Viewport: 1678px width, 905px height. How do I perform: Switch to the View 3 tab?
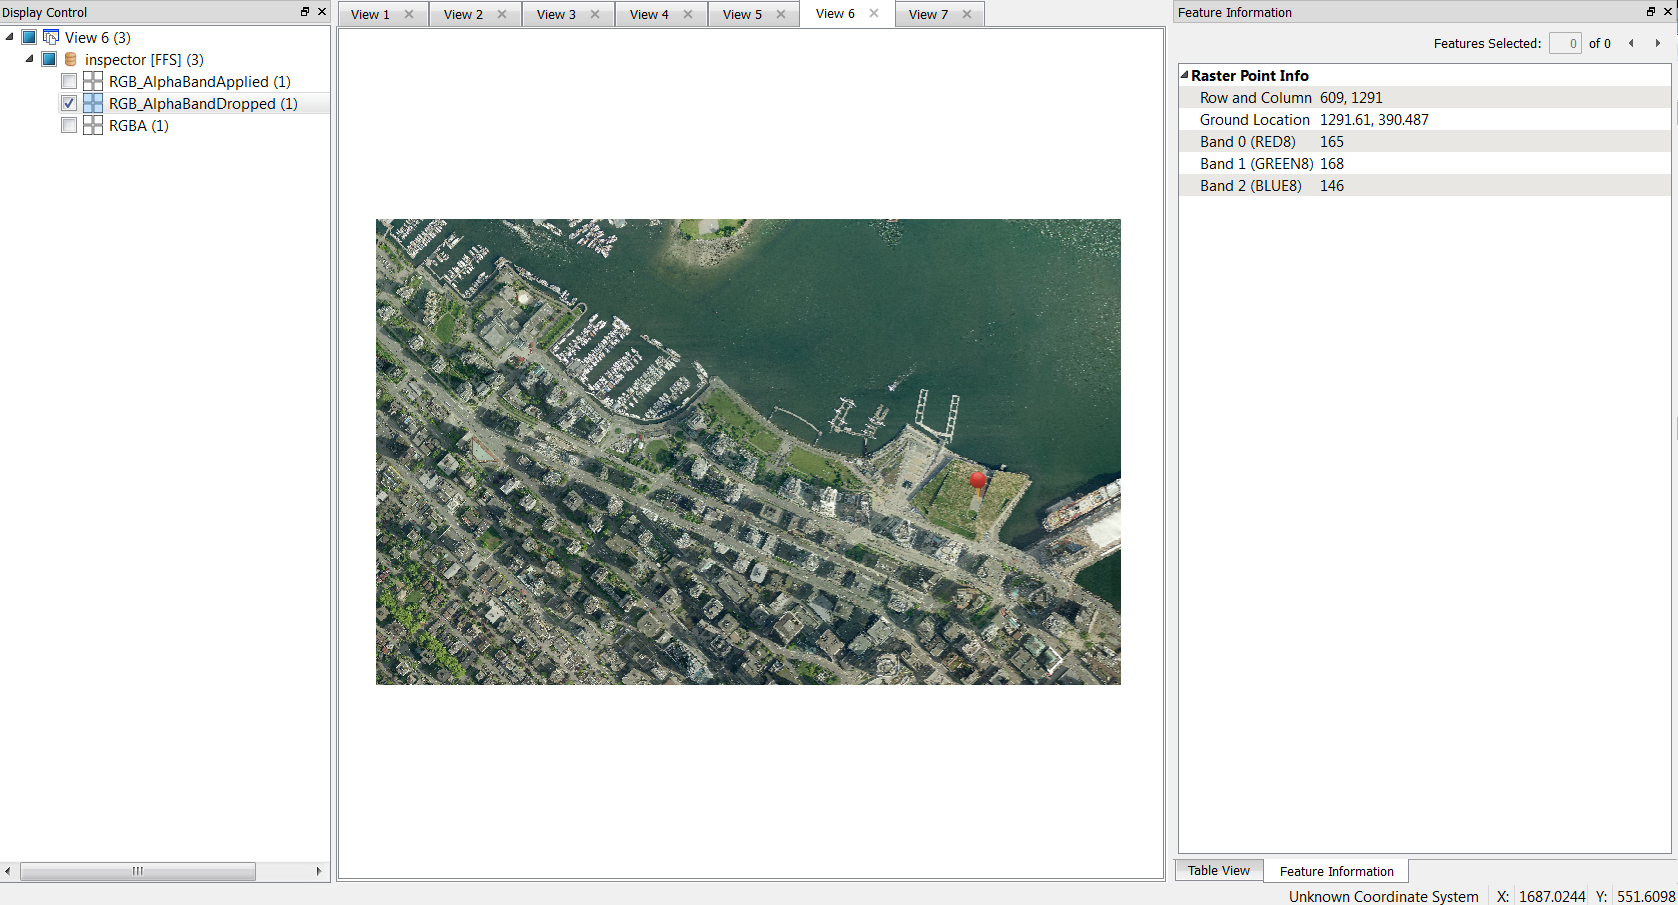click(556, 14)
